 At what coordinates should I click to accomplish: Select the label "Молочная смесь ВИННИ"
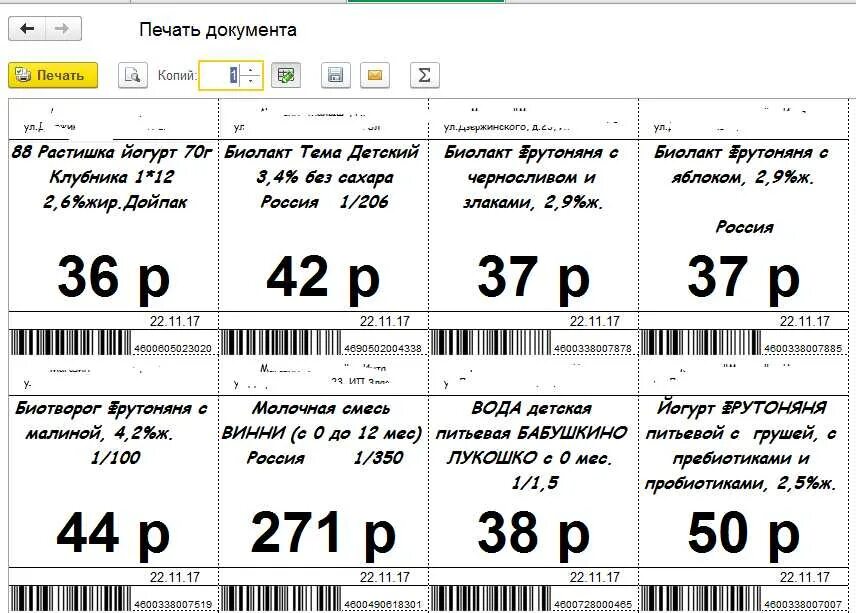click(322, 421)
